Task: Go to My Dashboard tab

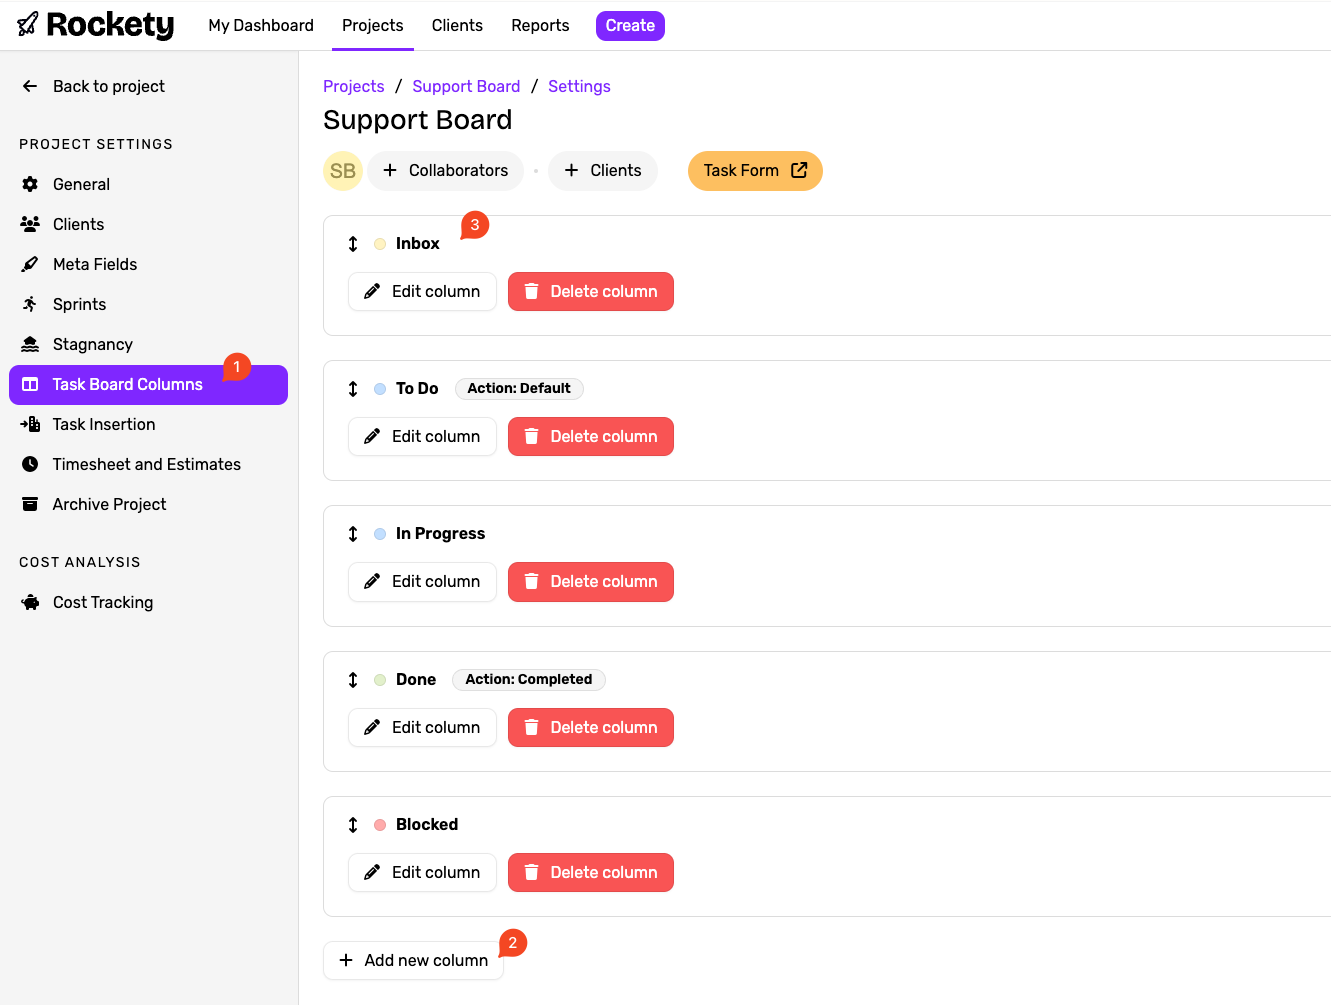Action: point(261,26)
